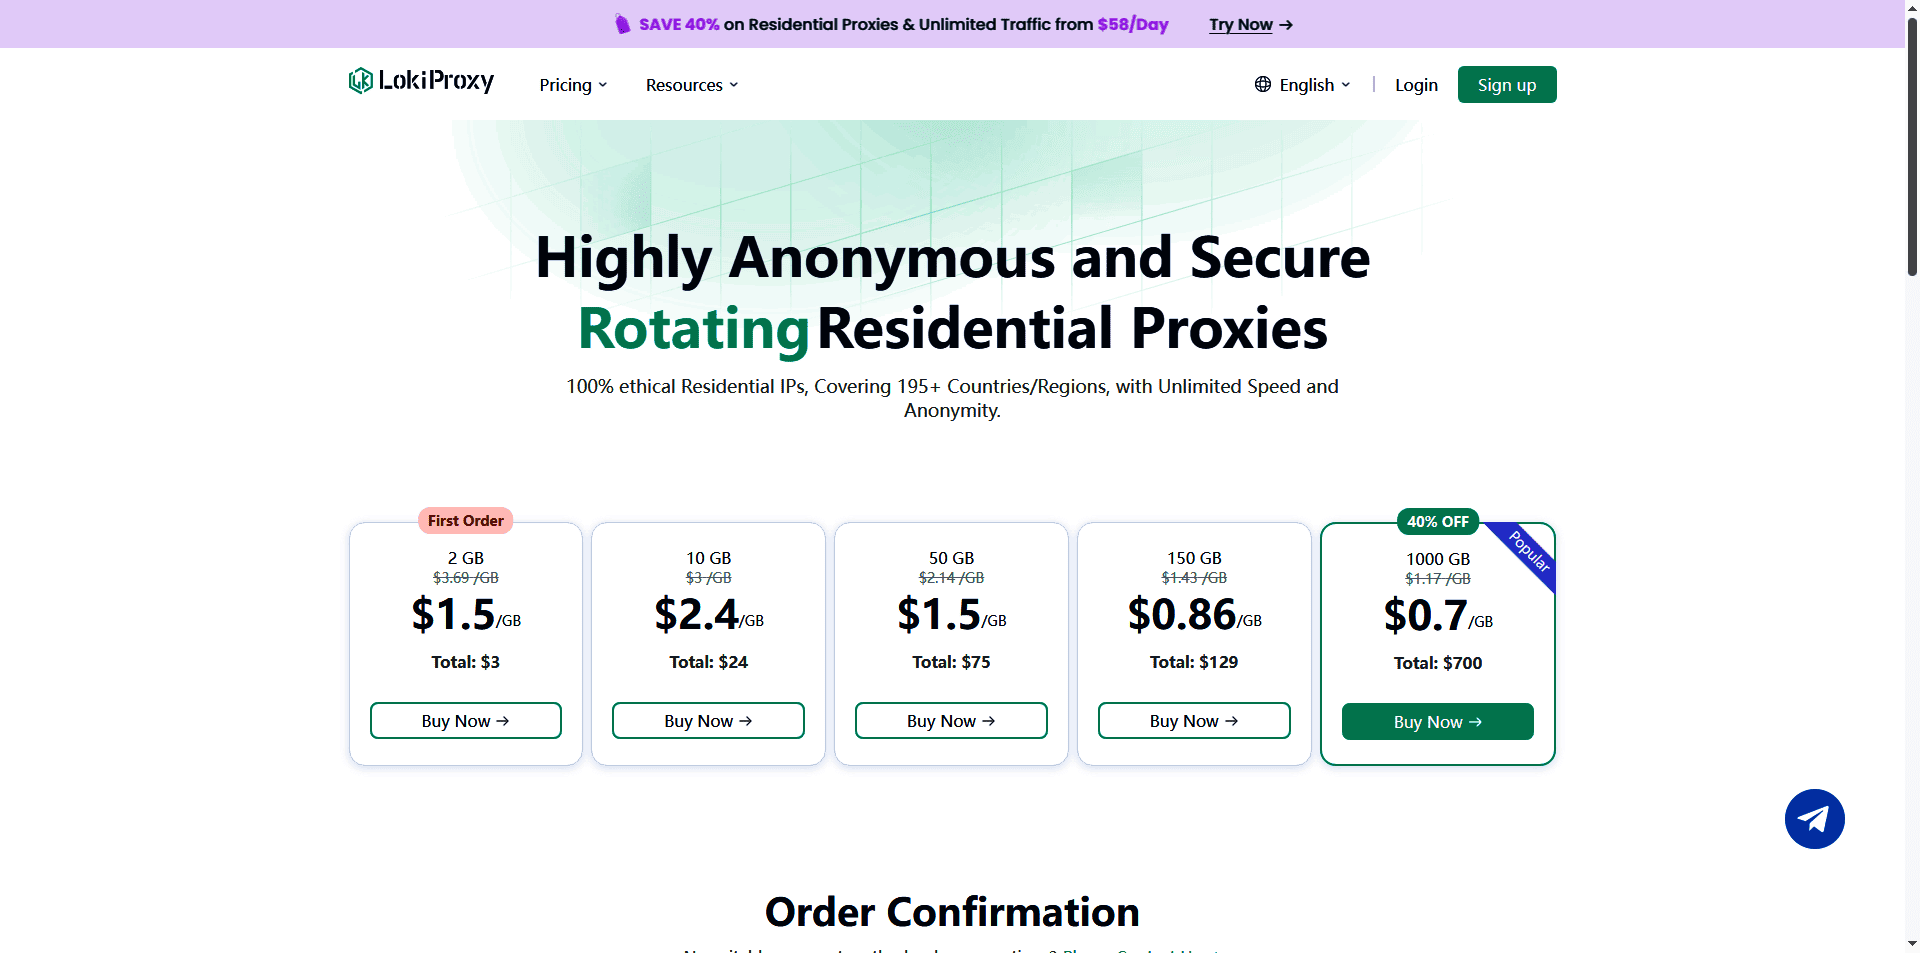Viewport: 1920px width, 953px height.
Task: Click the First Order badge
Action: point(465,521)
